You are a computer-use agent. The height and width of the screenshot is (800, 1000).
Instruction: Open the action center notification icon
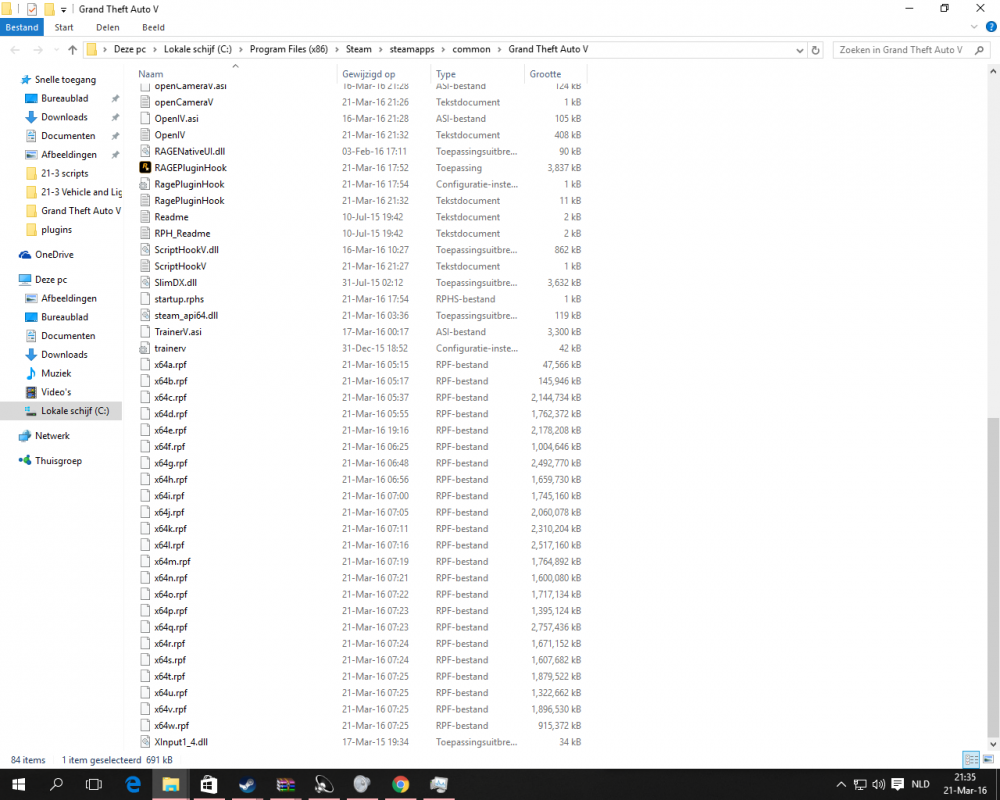point(897,784)
